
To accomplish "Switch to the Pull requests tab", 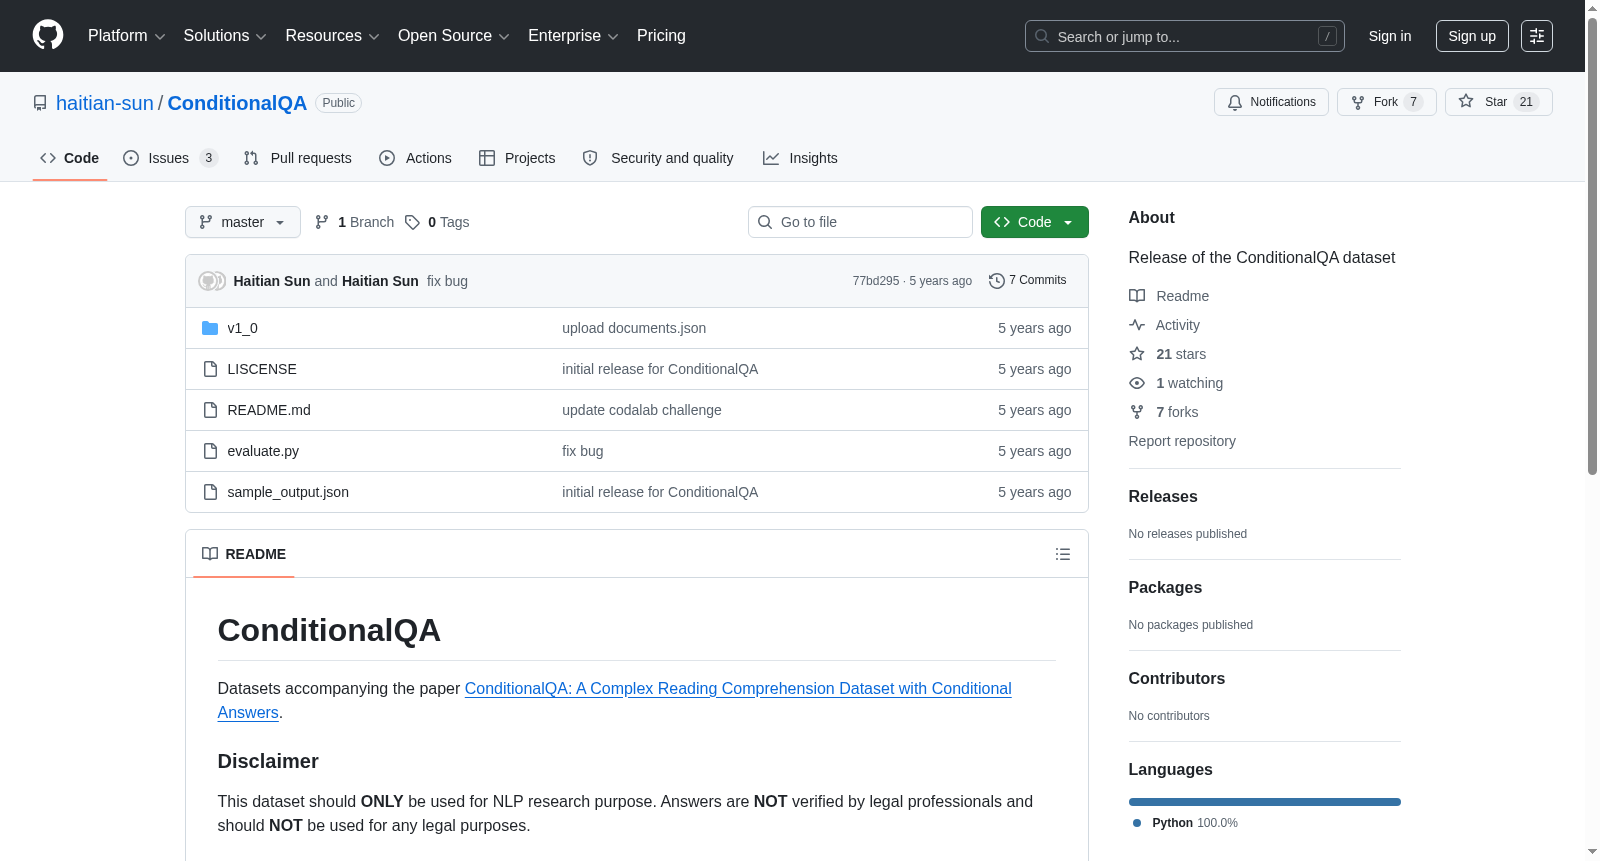I will (x=298, y=158).
